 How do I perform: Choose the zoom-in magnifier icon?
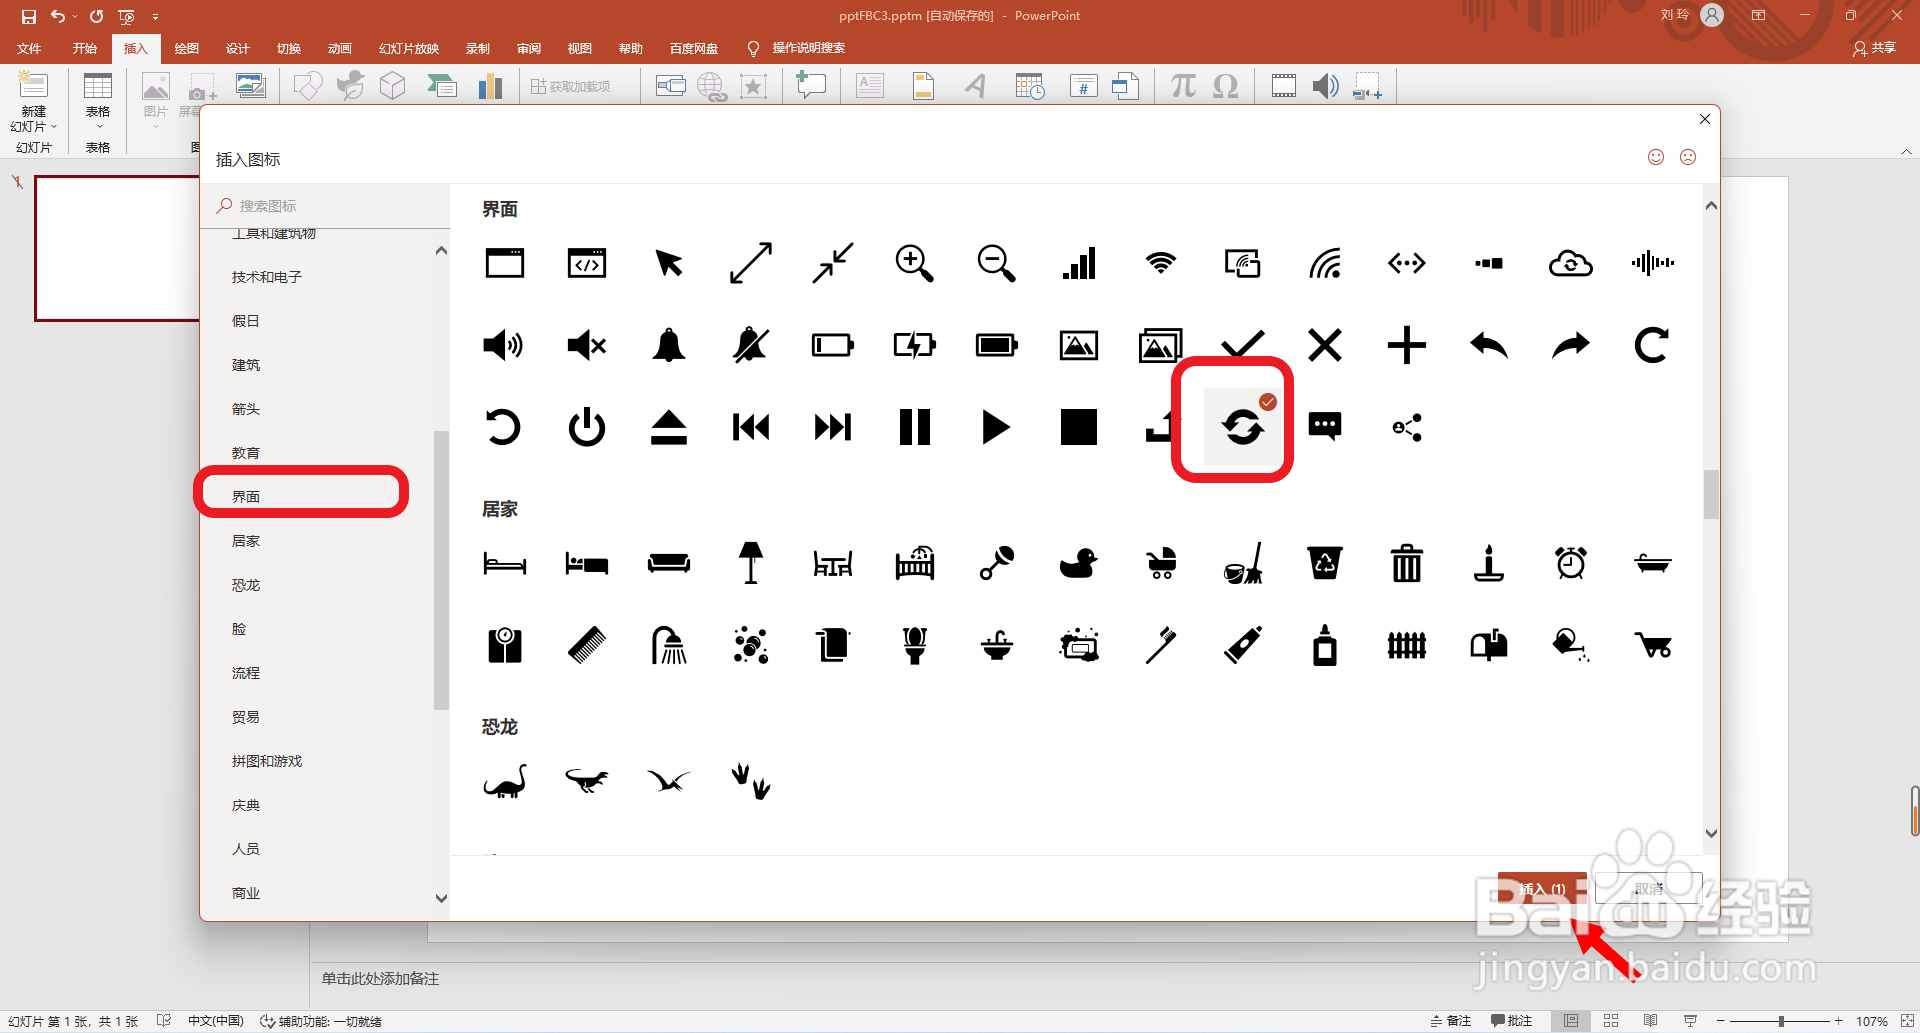coord(914,263)
